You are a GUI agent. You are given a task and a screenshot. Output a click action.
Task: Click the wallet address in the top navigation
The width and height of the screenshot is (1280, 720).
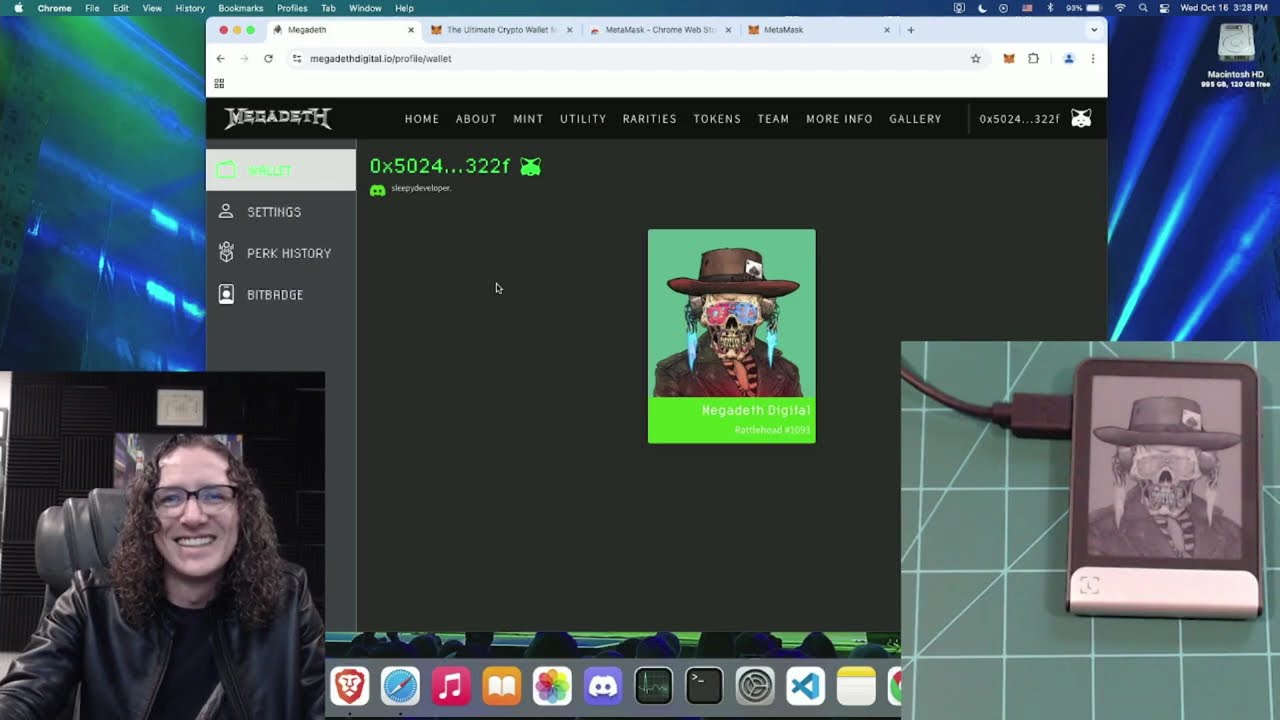[1019, 119]
